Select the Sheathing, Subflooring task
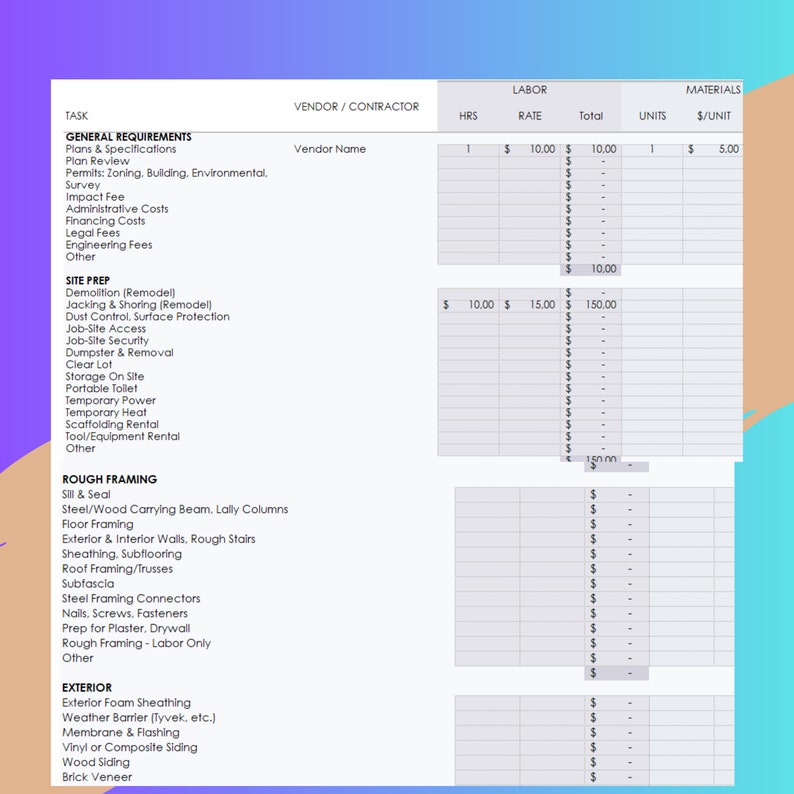 coord(122,554)
